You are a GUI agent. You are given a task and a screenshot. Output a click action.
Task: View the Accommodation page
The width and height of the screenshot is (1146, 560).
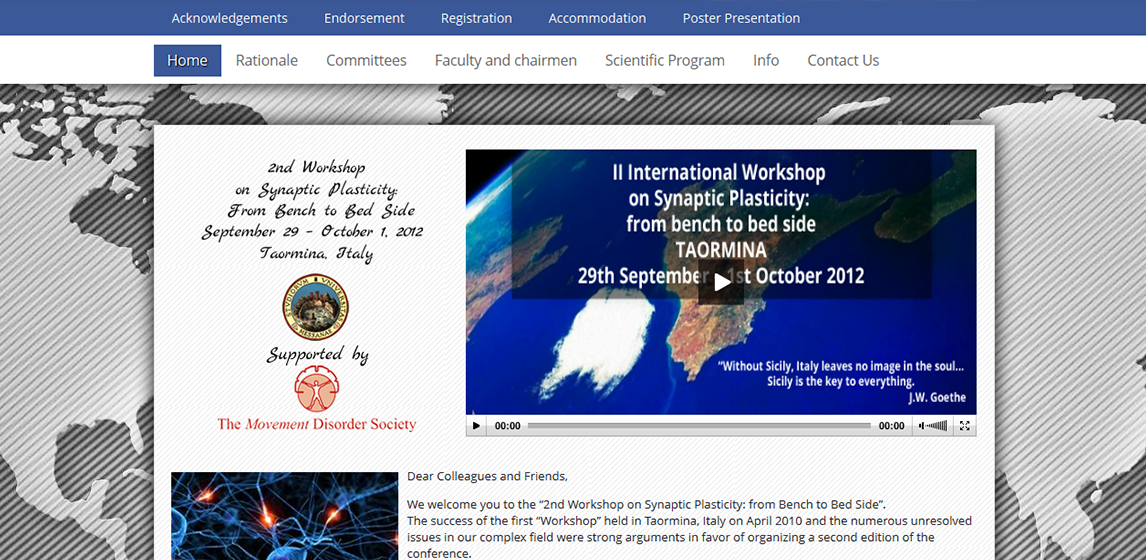[x=597, y=18]
